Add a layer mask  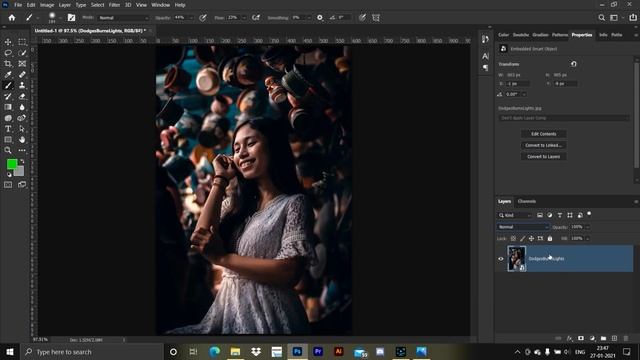(x=581, y=338)
